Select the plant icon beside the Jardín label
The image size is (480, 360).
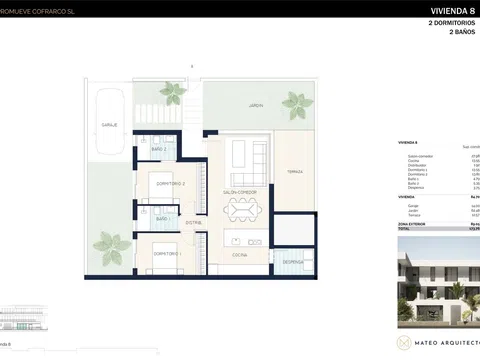(297, 105)
